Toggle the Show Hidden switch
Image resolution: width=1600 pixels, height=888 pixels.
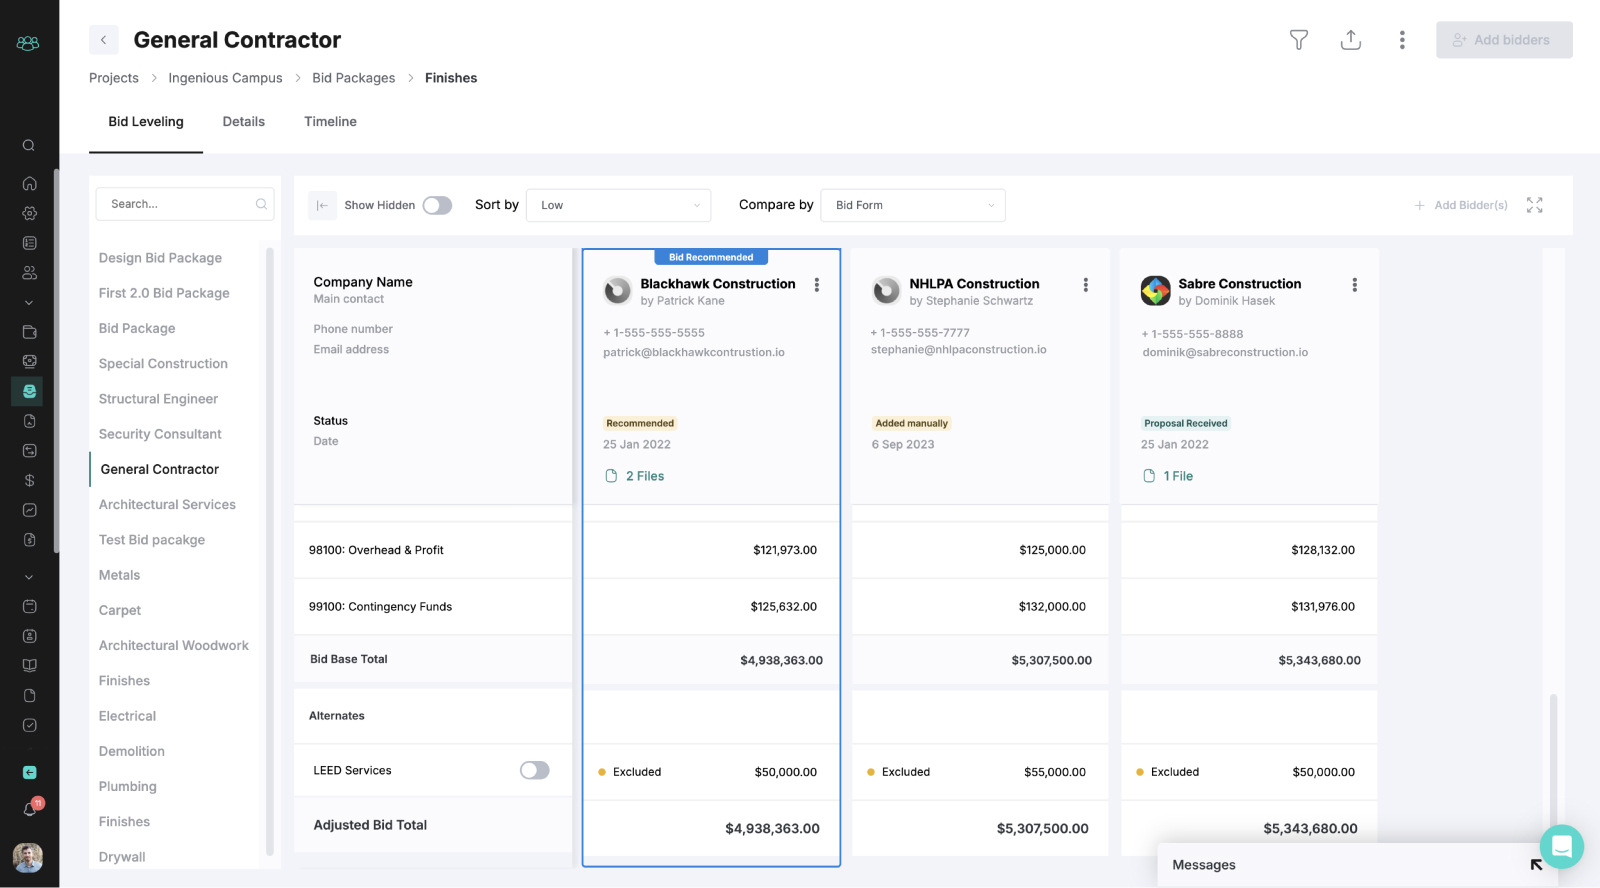coord(437,205)
